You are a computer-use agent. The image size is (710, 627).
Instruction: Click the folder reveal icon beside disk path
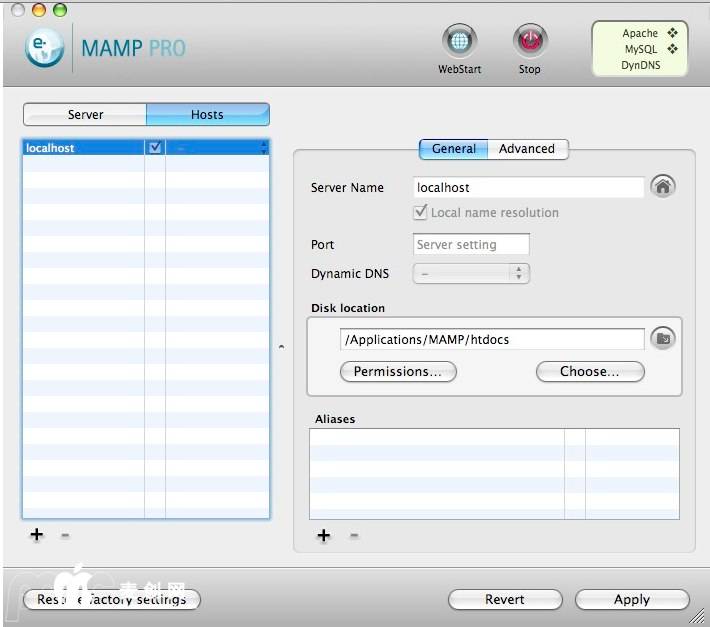tap(663, 339)
